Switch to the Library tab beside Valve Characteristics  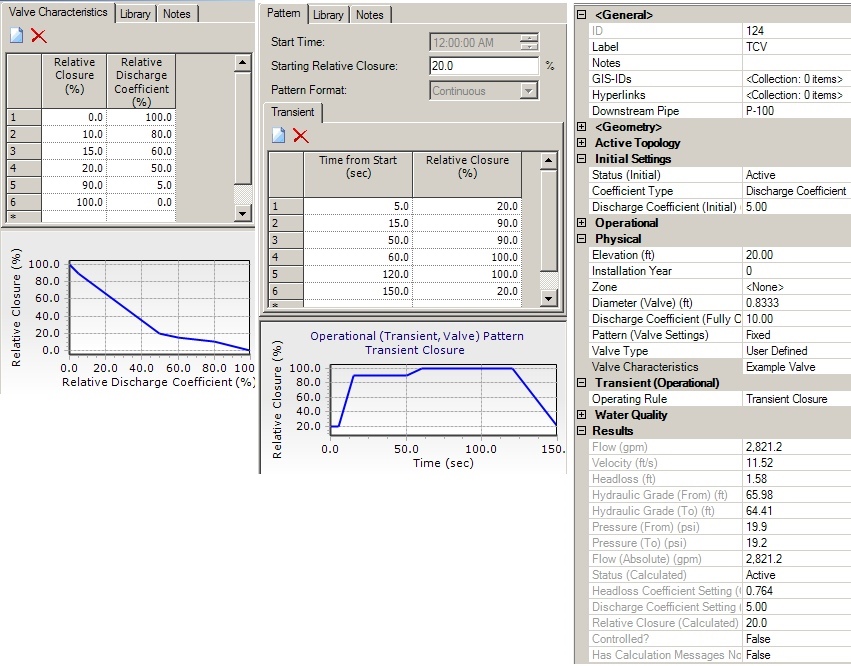coord(135,14)
